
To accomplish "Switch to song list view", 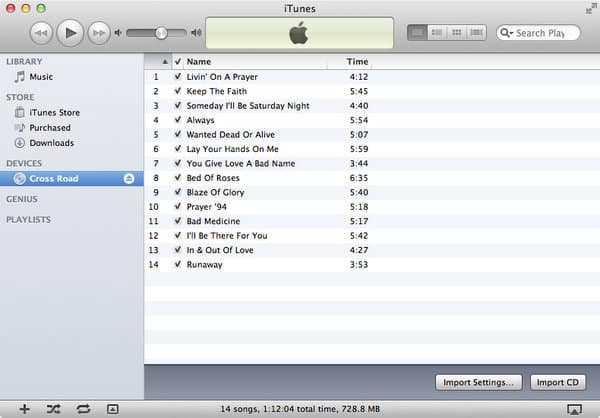I will (417, 33).
